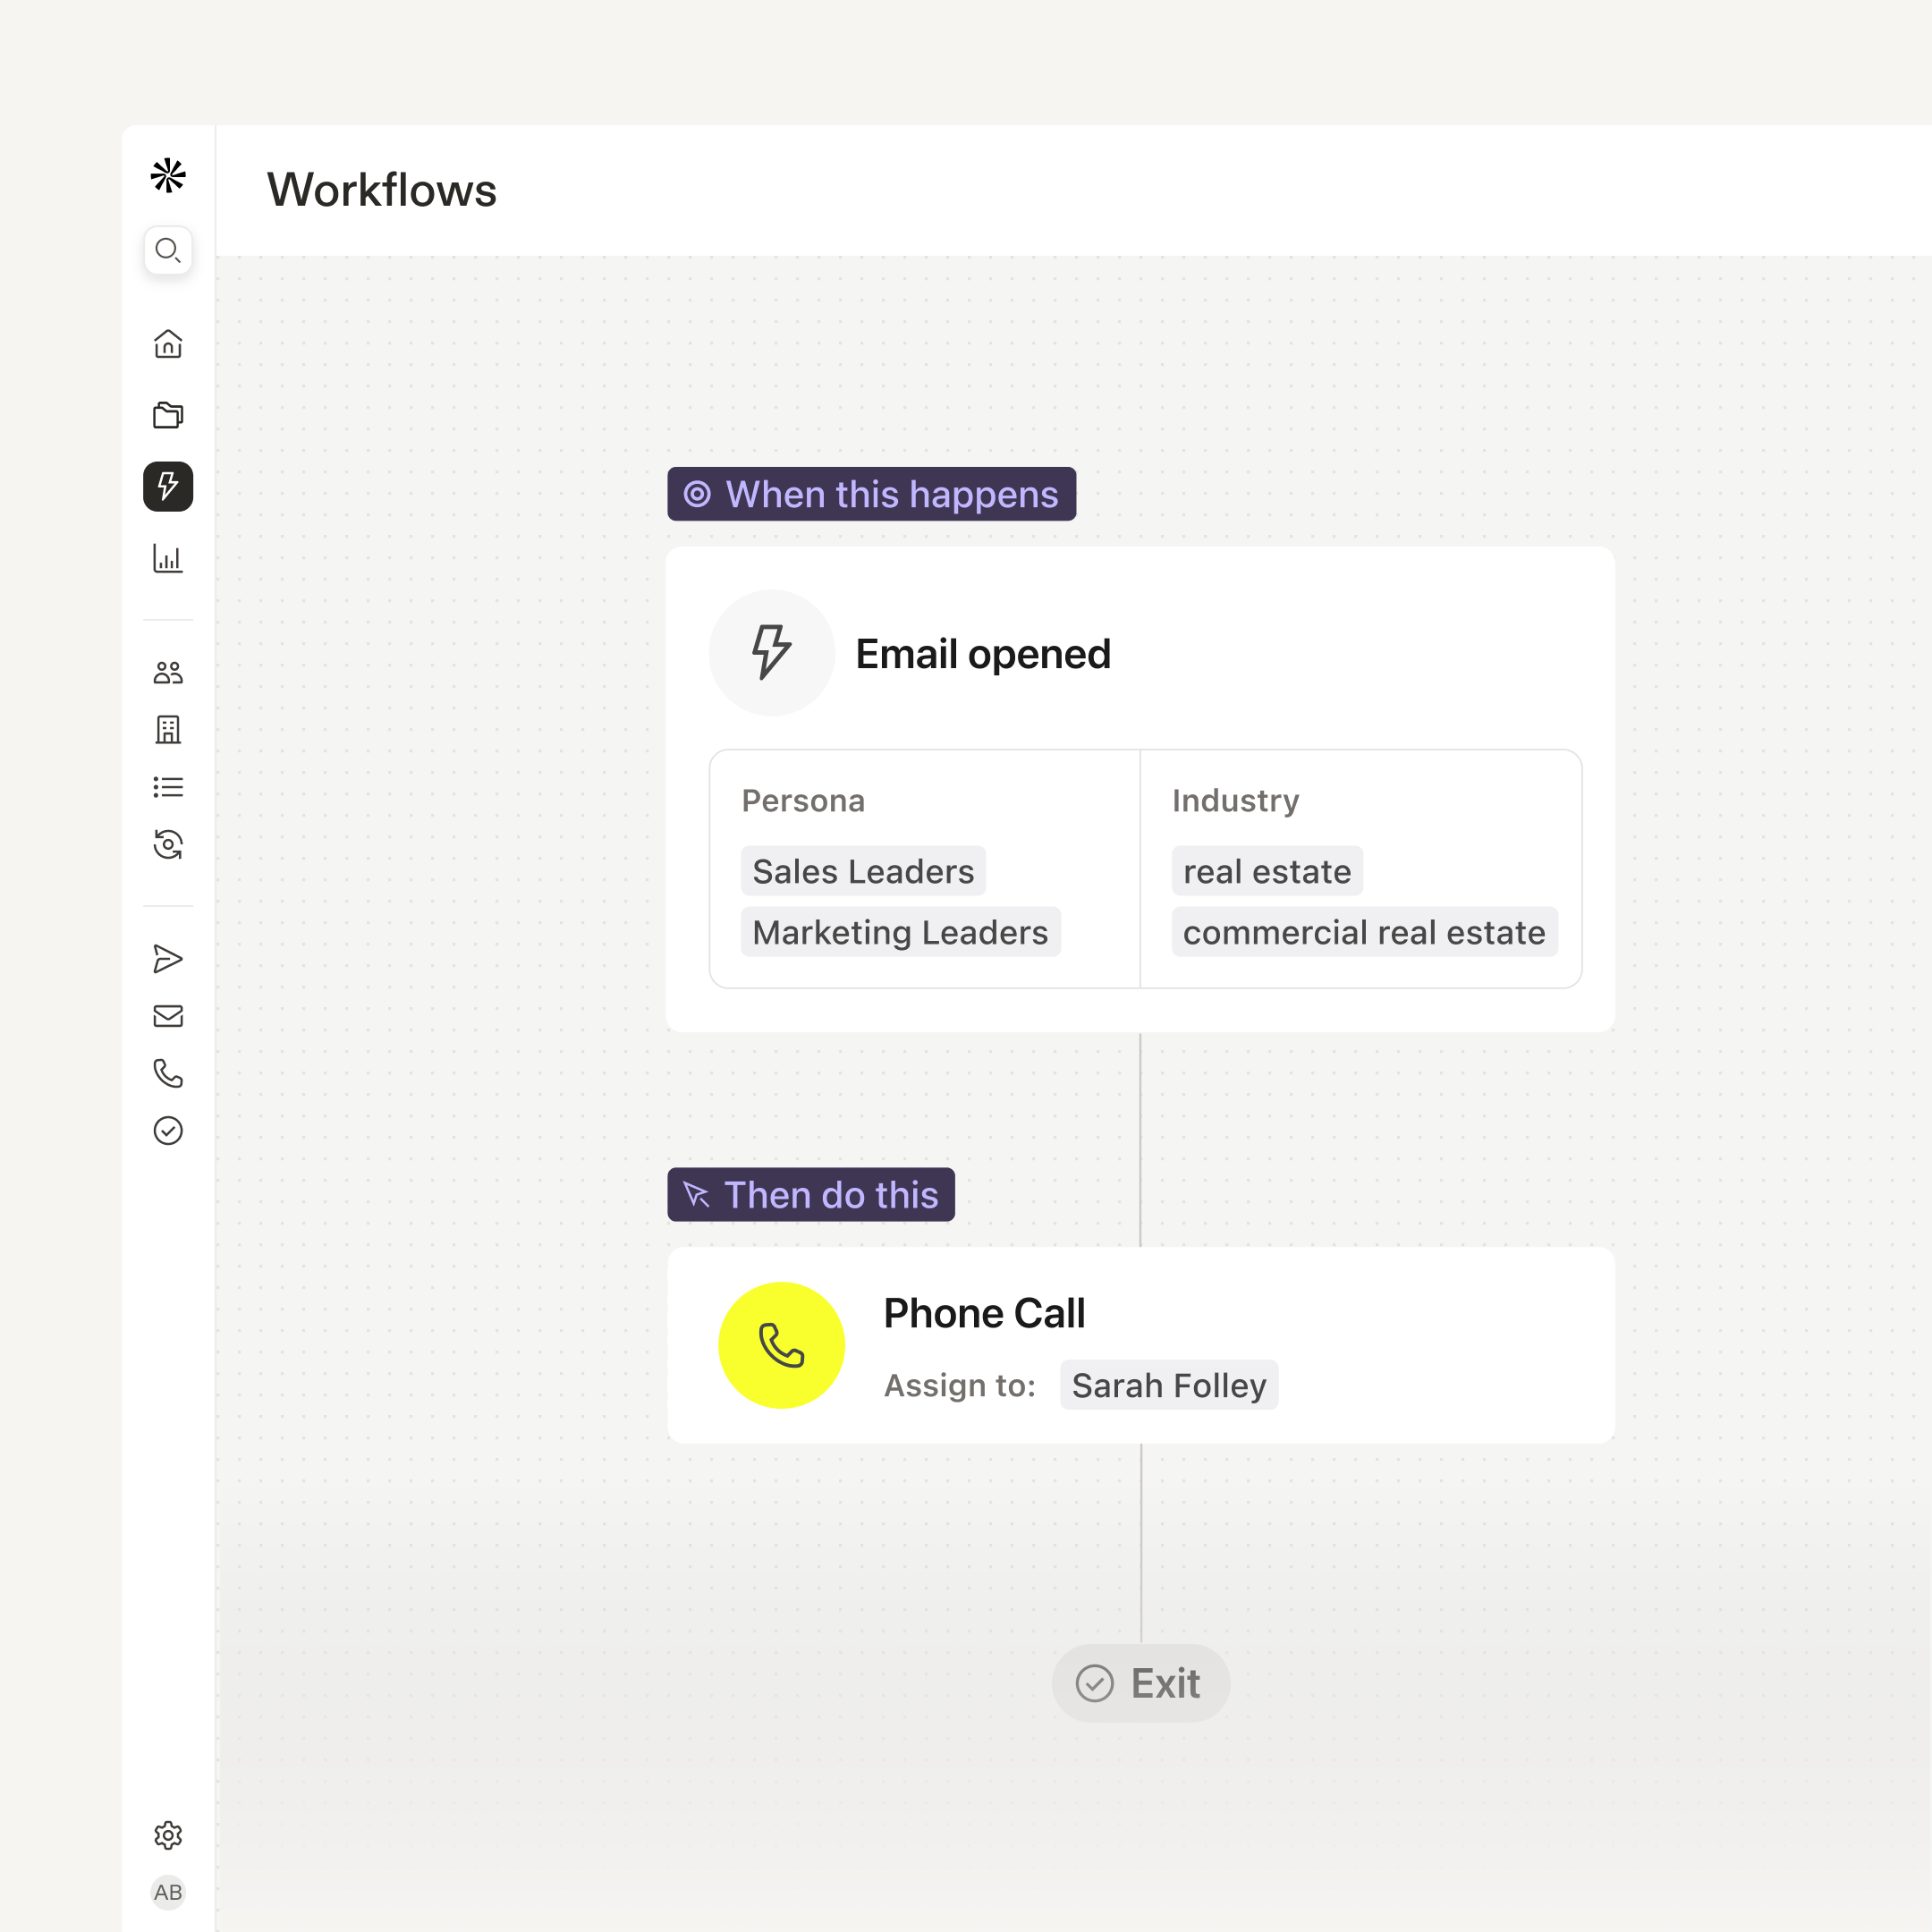Open the search tool

click(x=168, y=250)
